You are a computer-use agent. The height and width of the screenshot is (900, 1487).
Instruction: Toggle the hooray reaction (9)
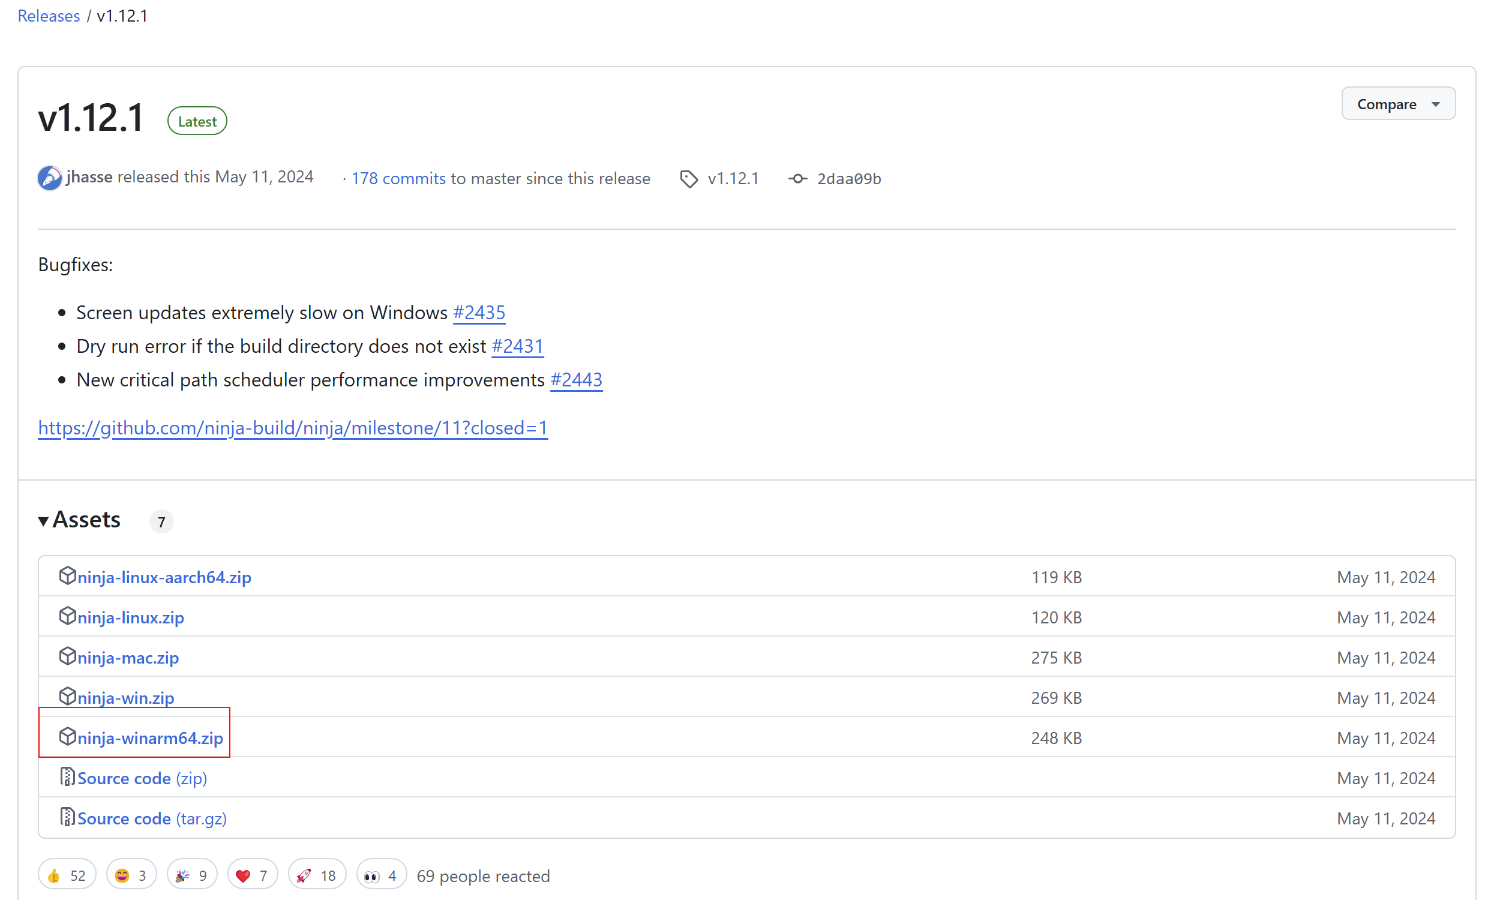(x=192, y=875)
